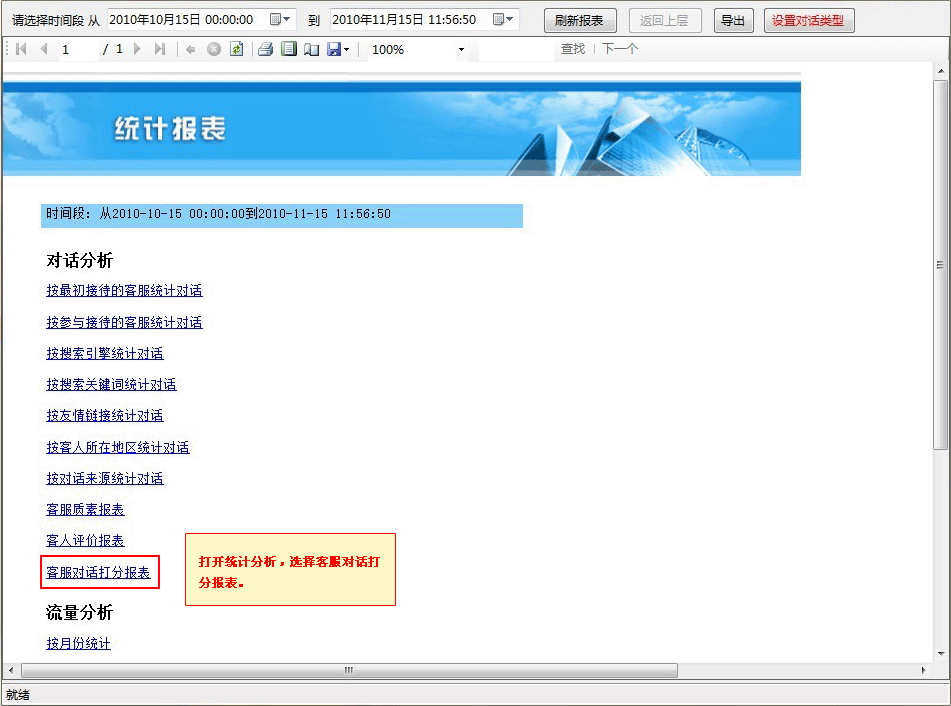Image resolution: width=951 pixels, height=706 pixels.
Task: Open page setup
Action: coord(311,50)
